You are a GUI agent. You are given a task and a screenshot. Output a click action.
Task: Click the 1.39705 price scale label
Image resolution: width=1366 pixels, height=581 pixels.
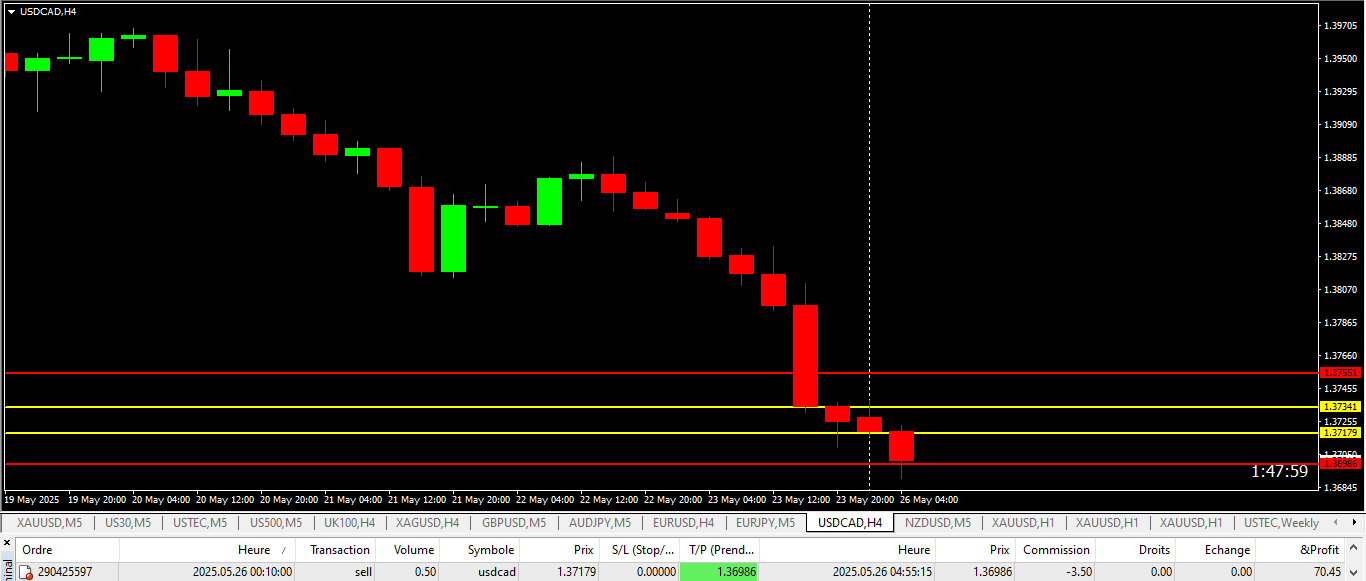point(1340,26)
